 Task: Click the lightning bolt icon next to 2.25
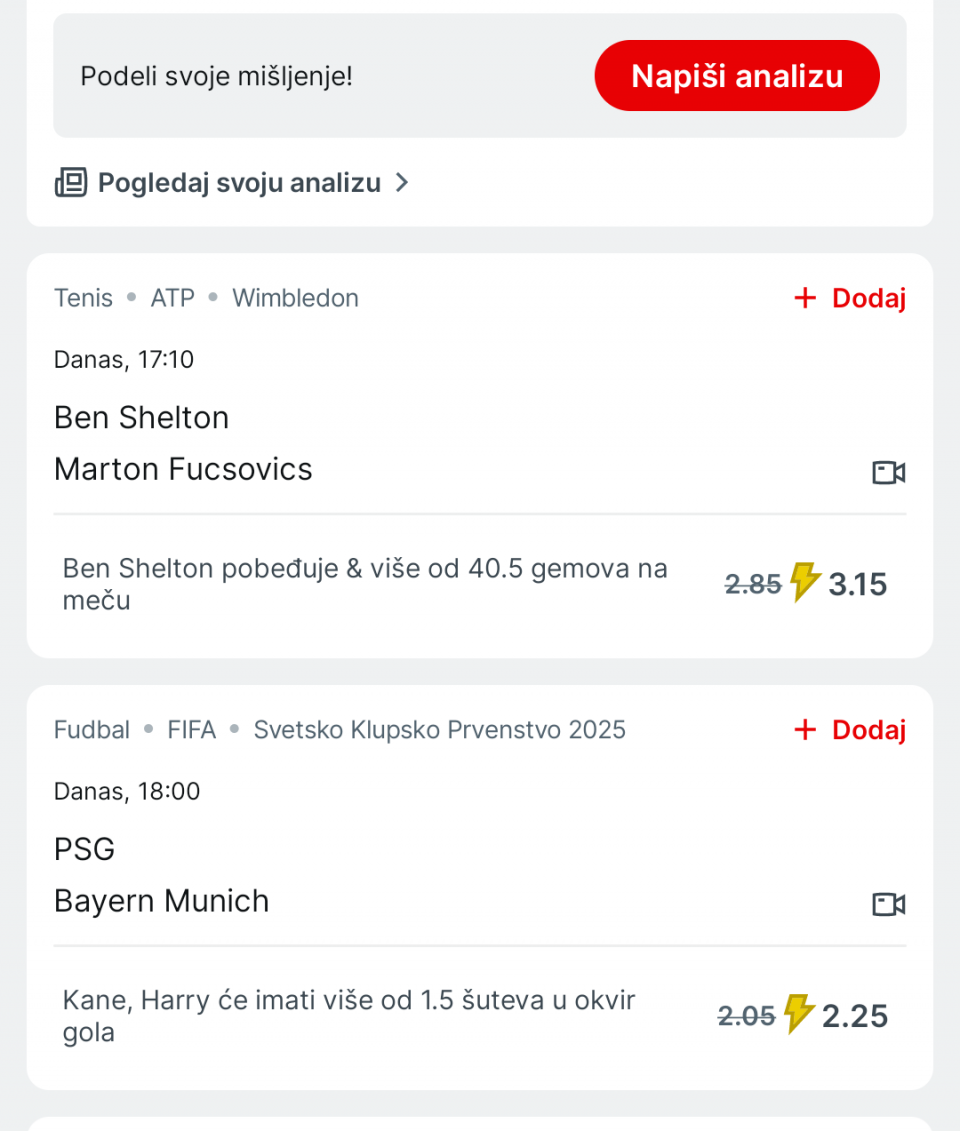click(798, 1014)
